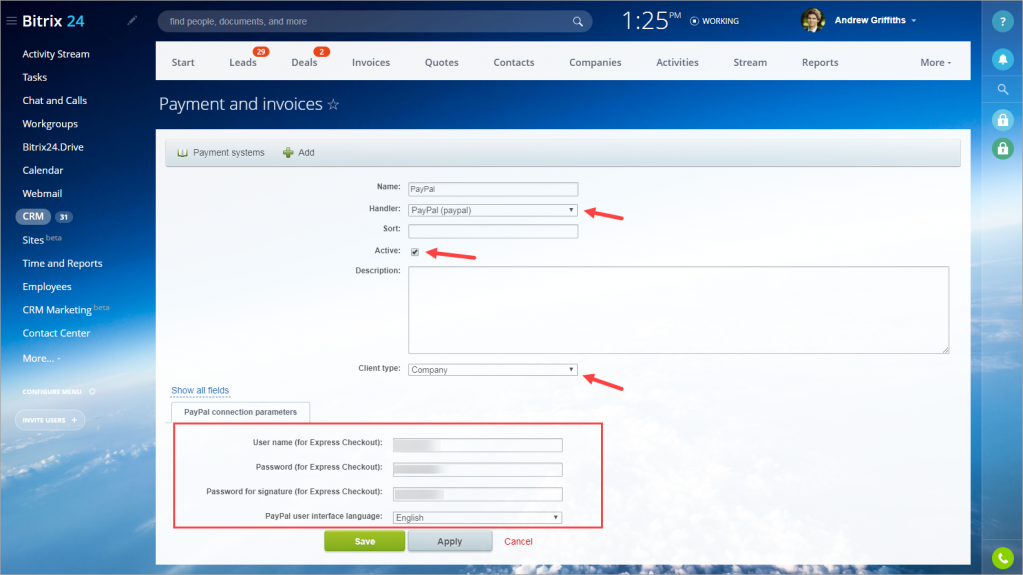Open CRM Marketing in sidebar
The width and height of the screenshot is (1023, 575).
point(65,309)
